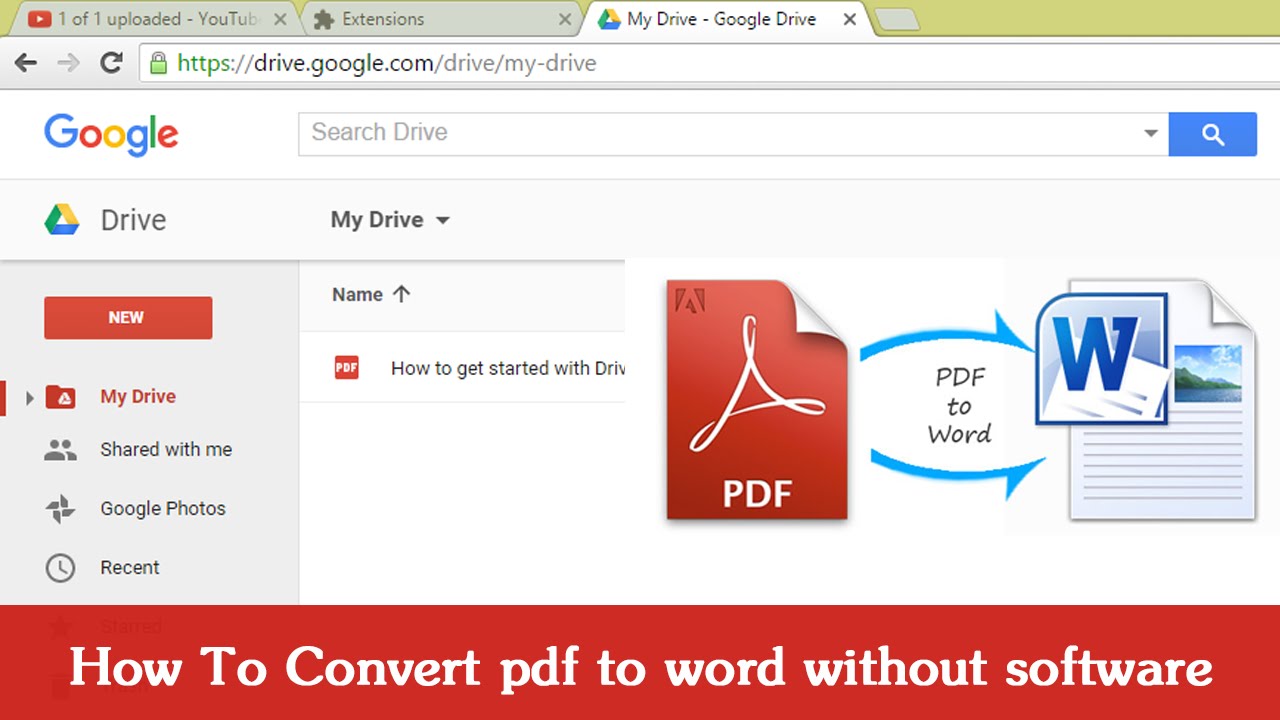Click the Drive title text

[133, 220]
